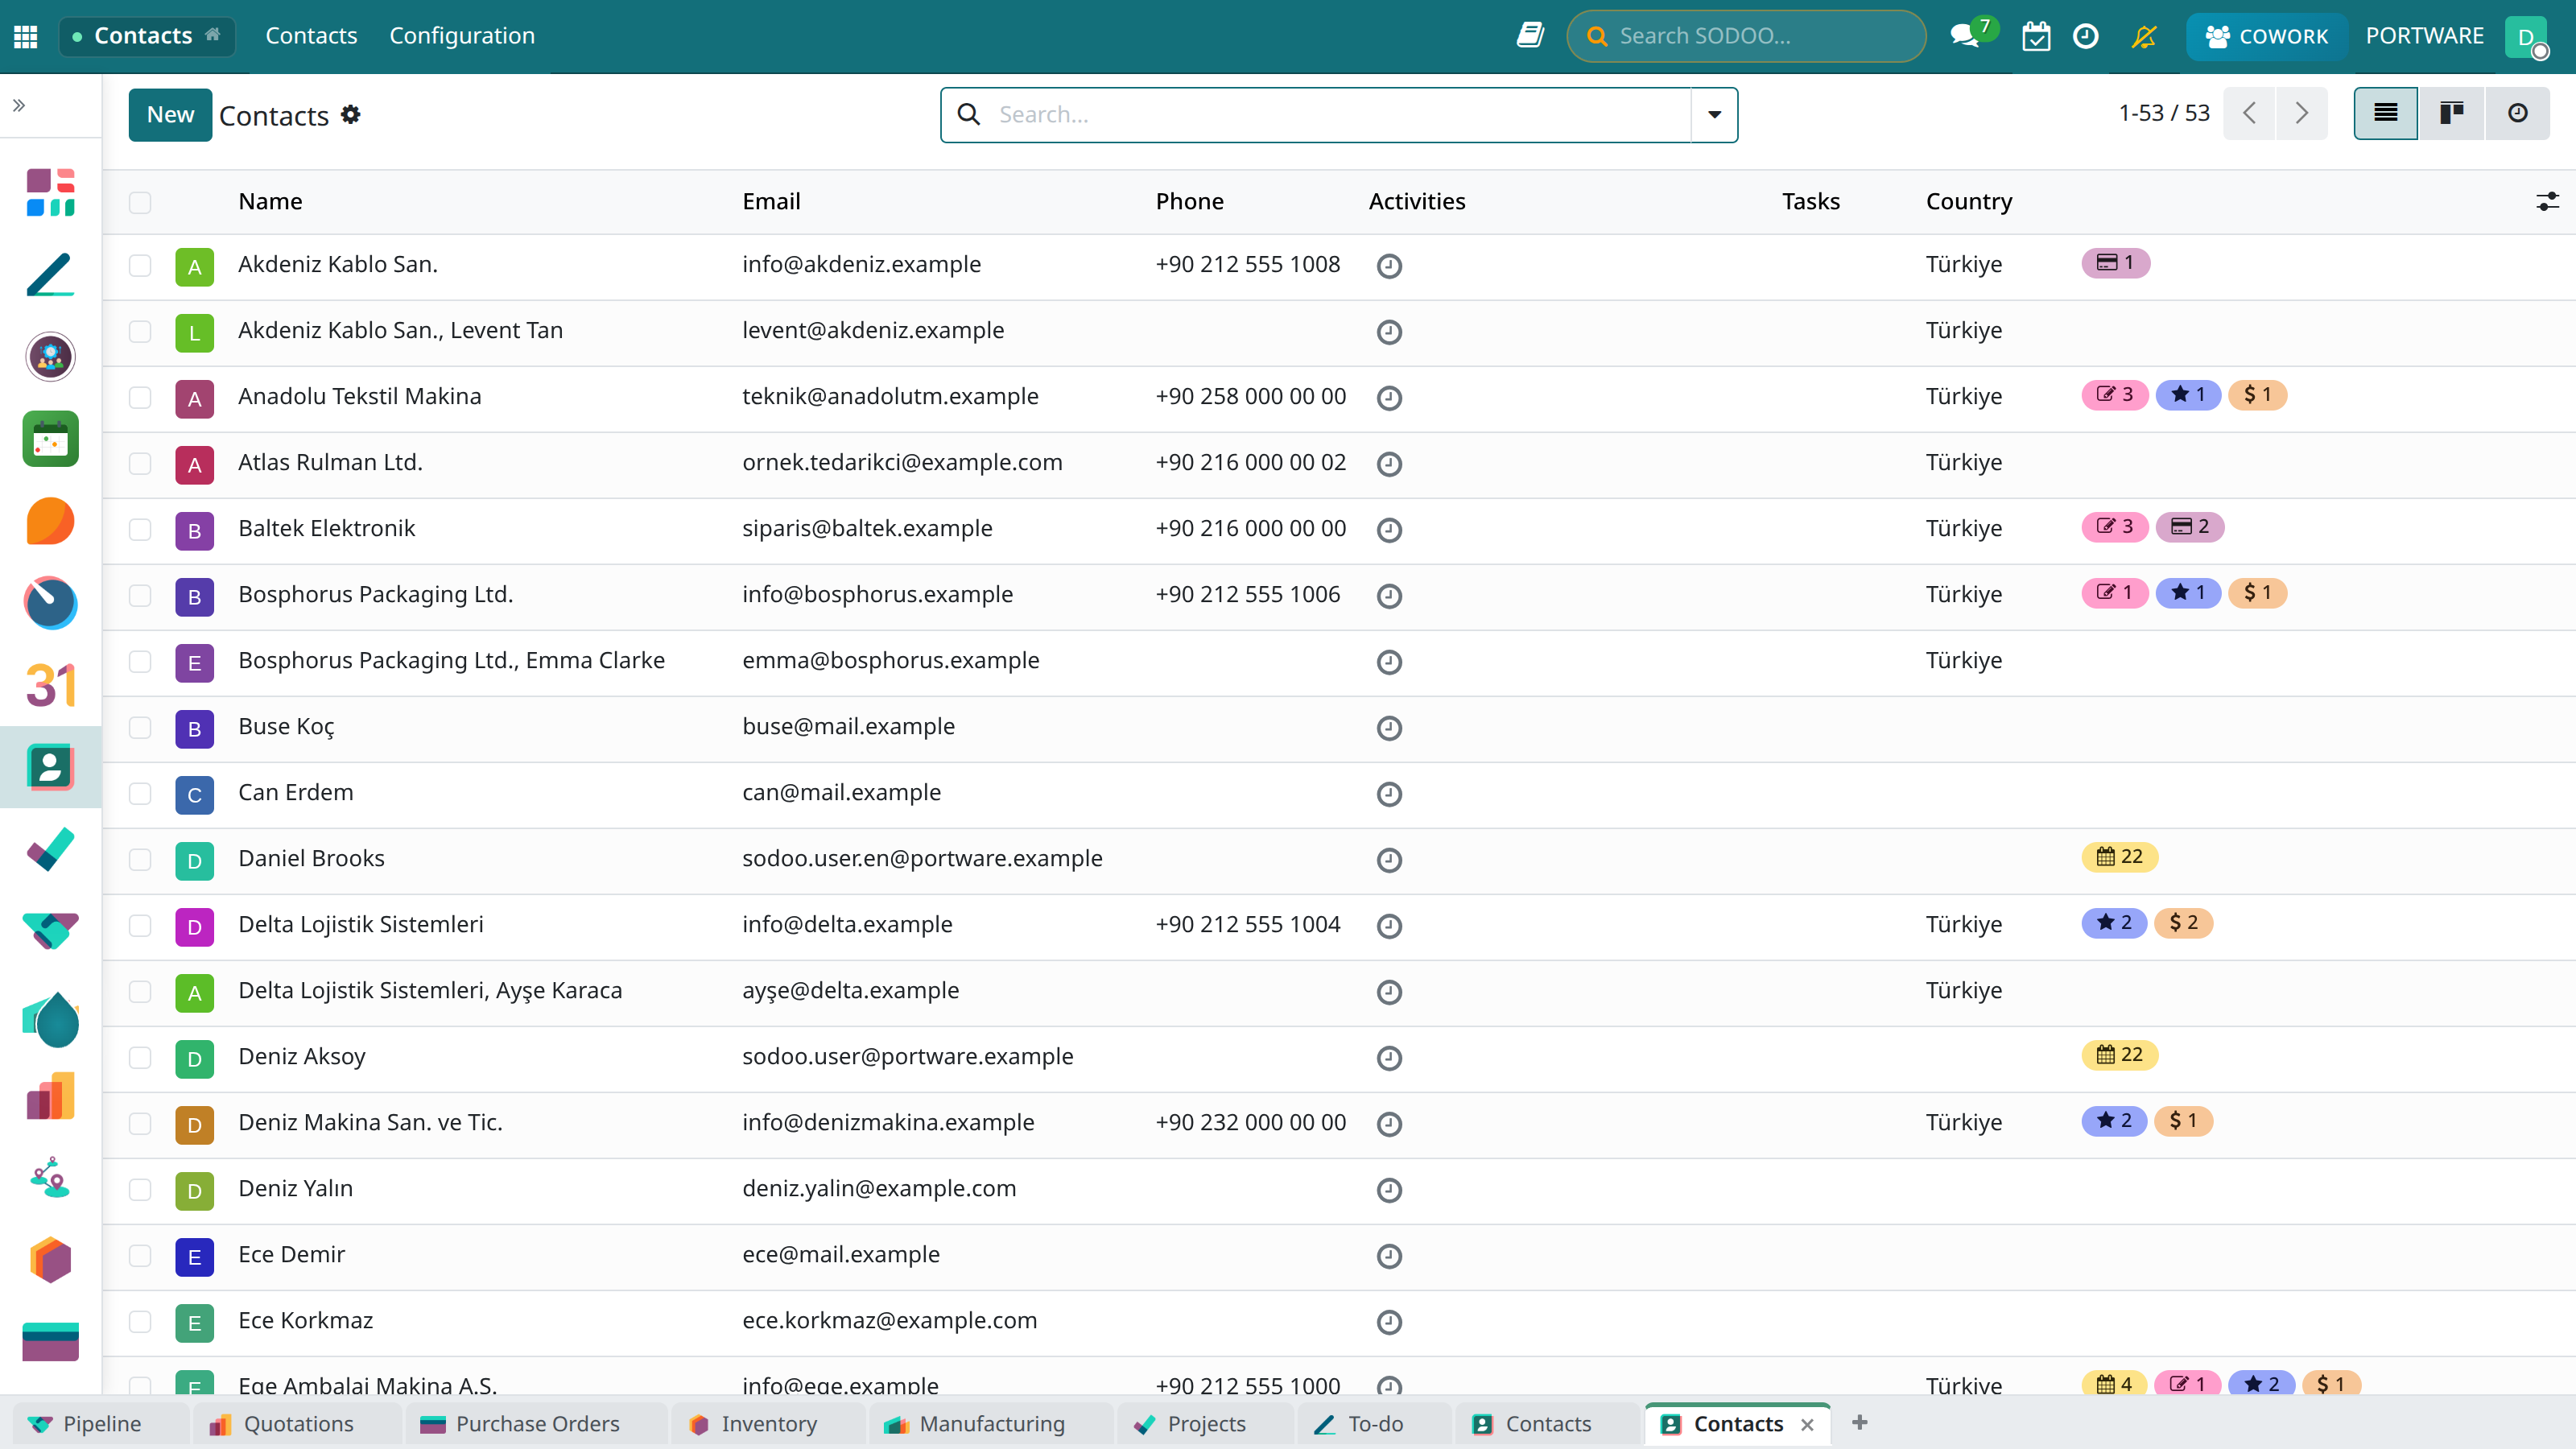The height and width of the screenshot is (1449, 2576).
Task: Open the PORTWARE company switcher
Action: tap(2424, 36)
